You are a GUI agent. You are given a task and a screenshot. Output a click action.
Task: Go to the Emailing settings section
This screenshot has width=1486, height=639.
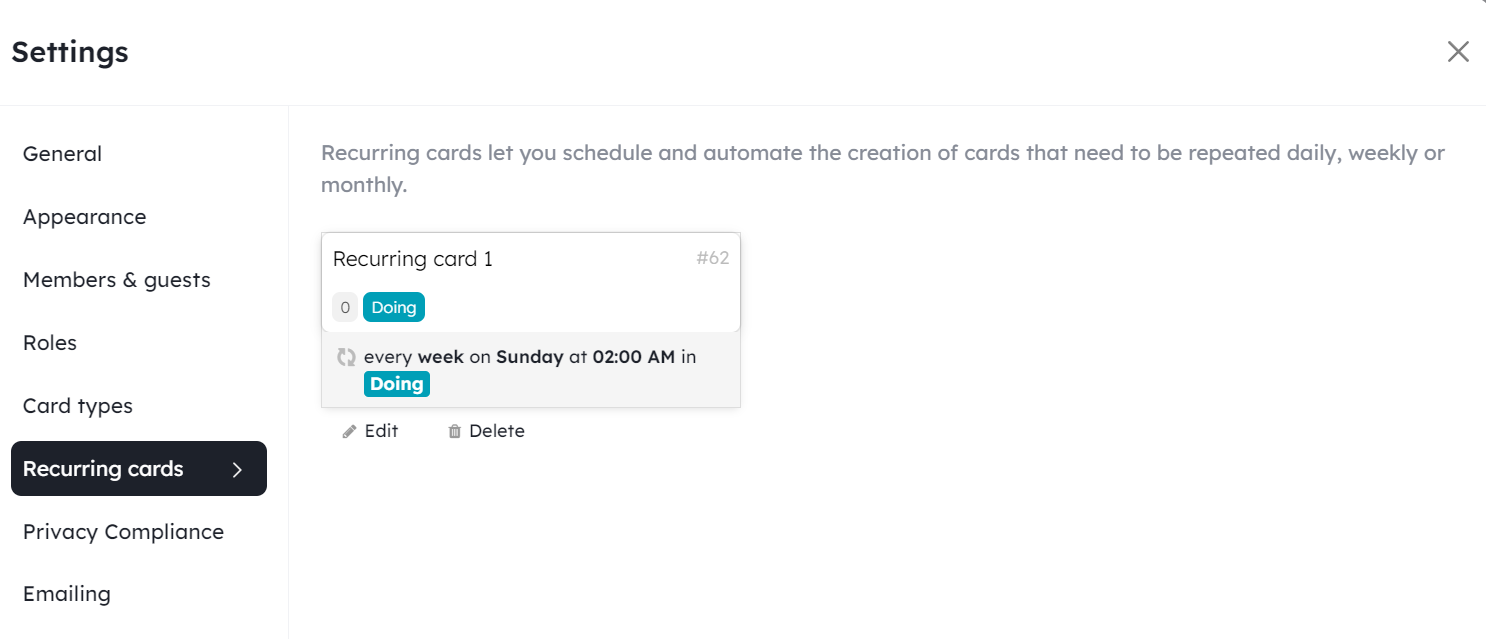click(67, 594)
